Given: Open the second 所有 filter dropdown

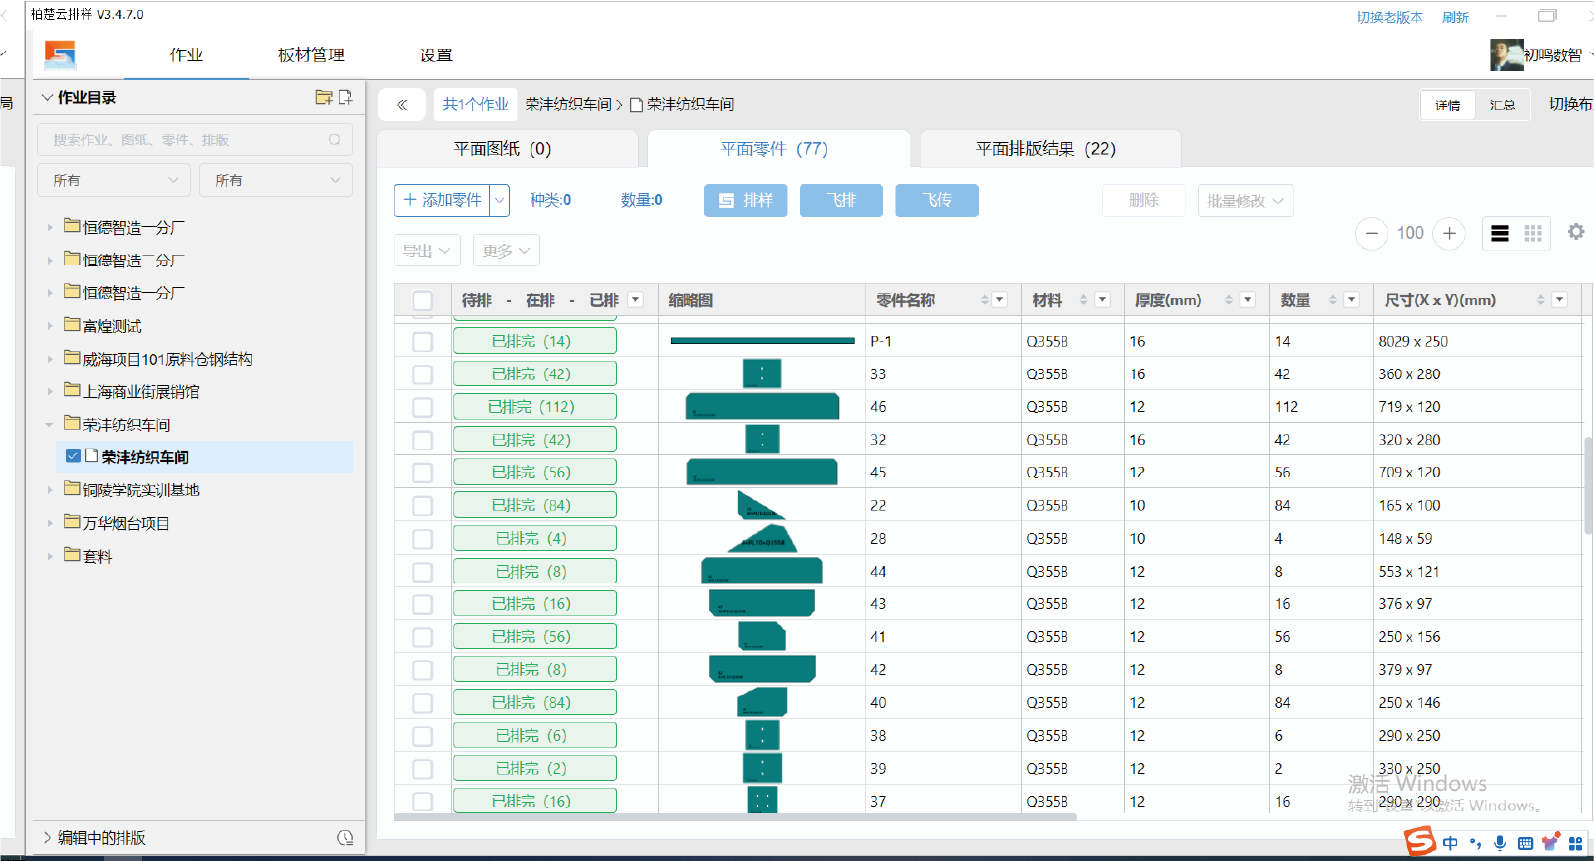Looking at the screenshot, I should click(x=276, y=180).
